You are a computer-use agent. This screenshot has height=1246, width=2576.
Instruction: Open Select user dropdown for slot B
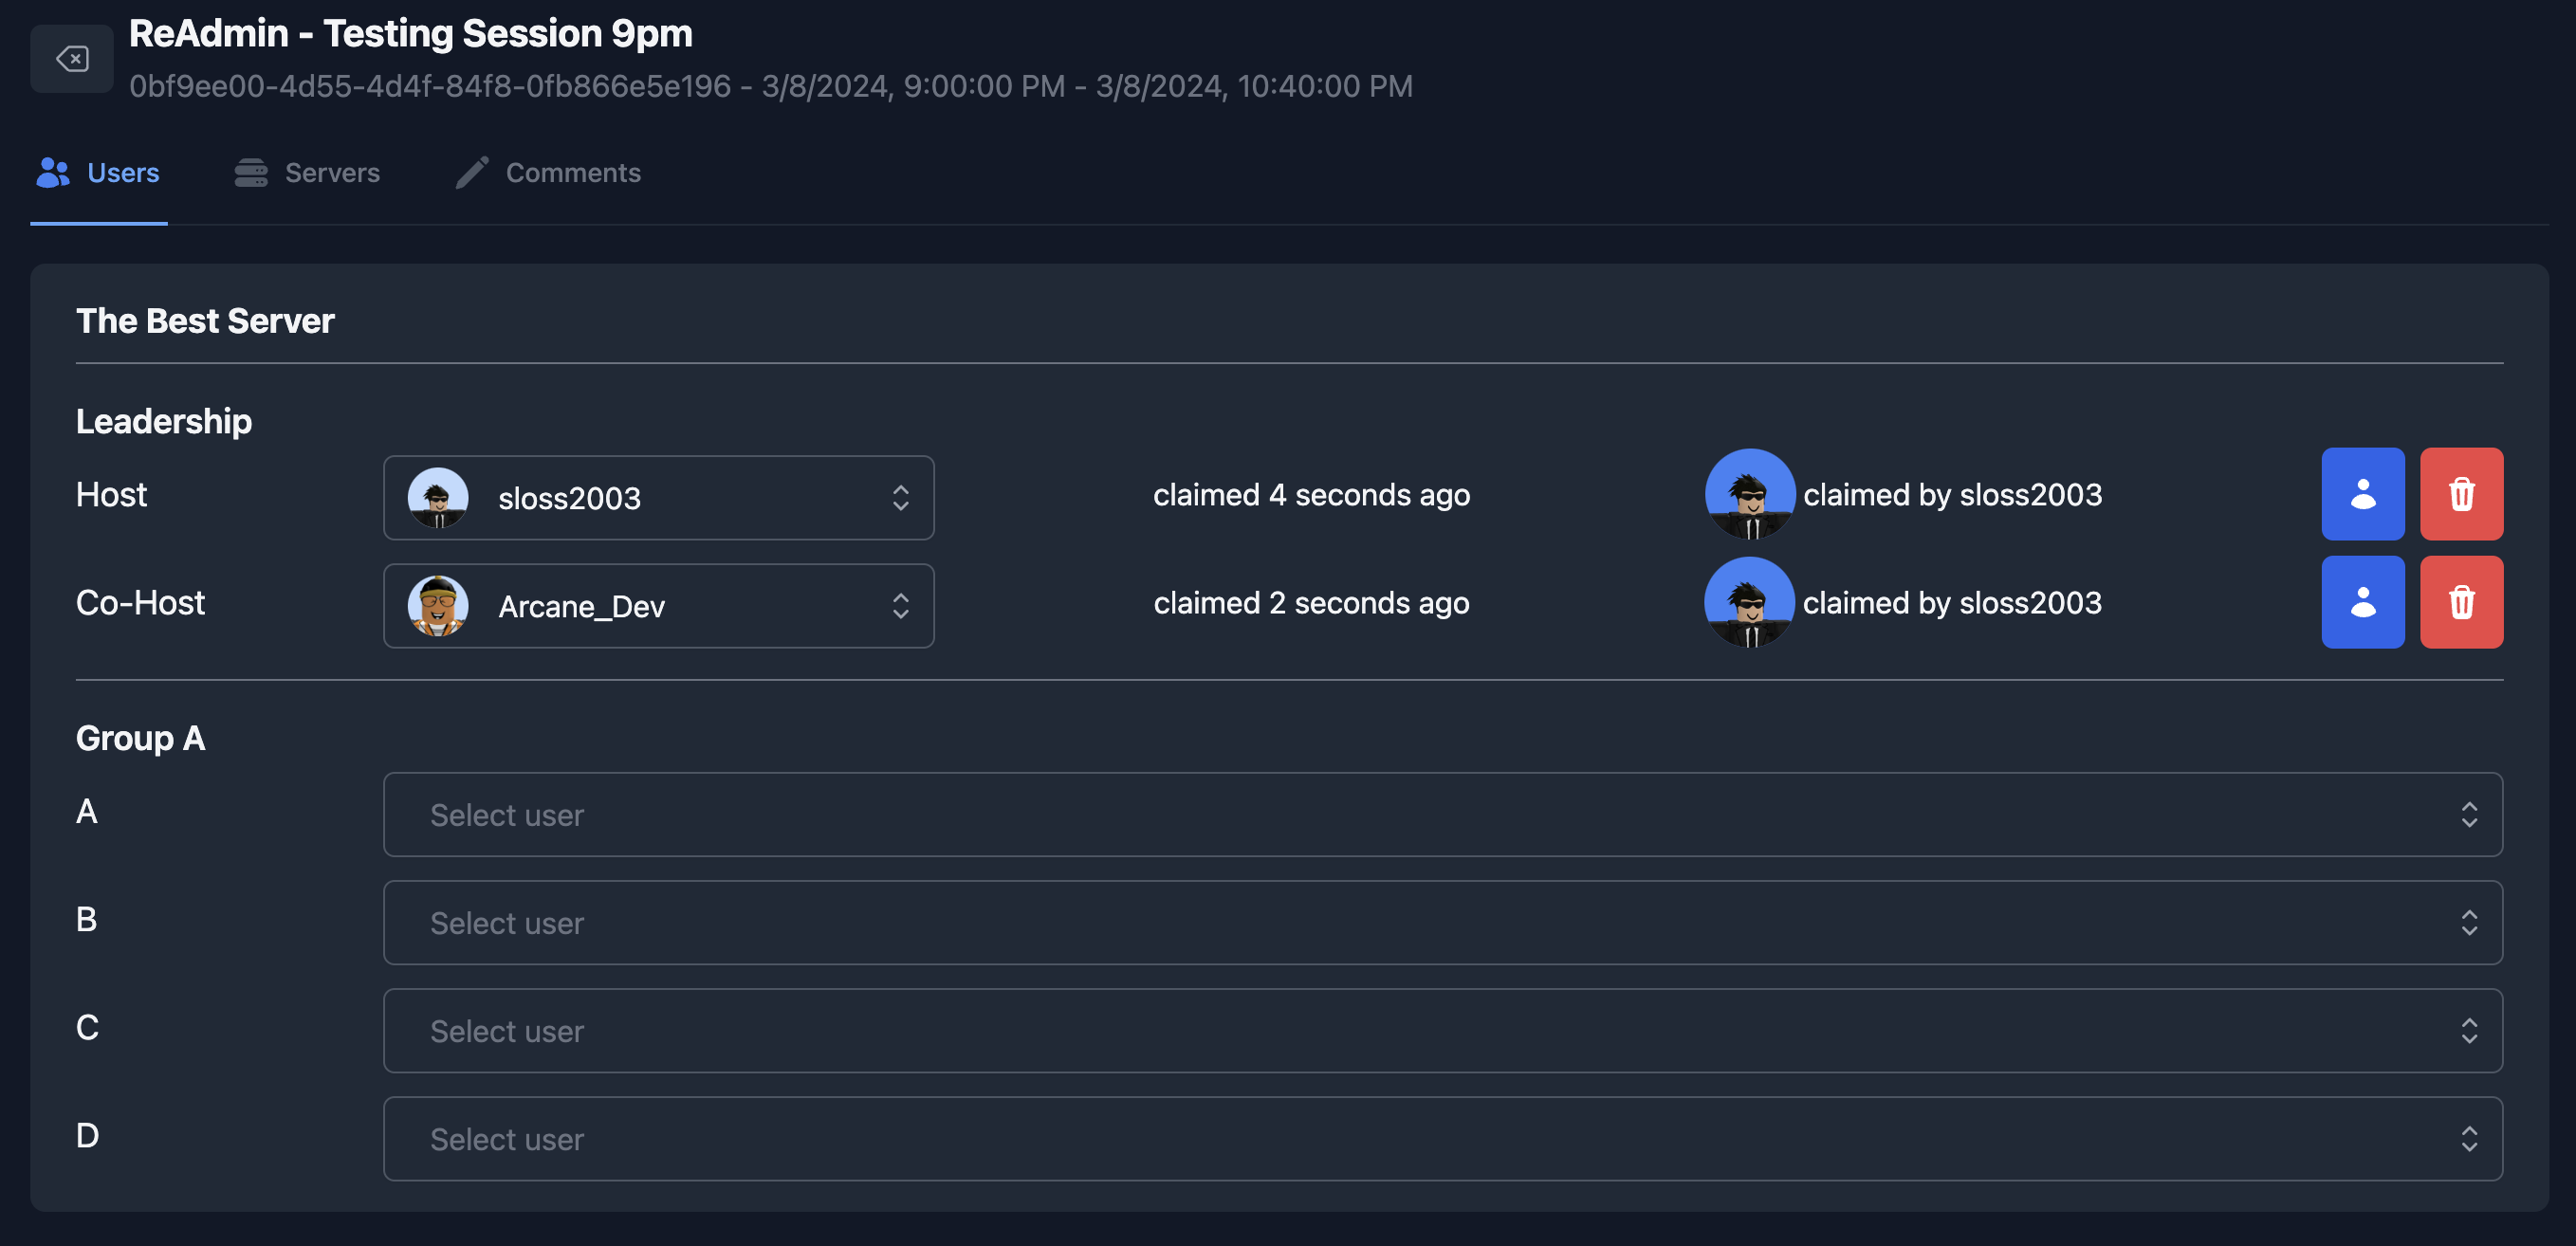1442,922
